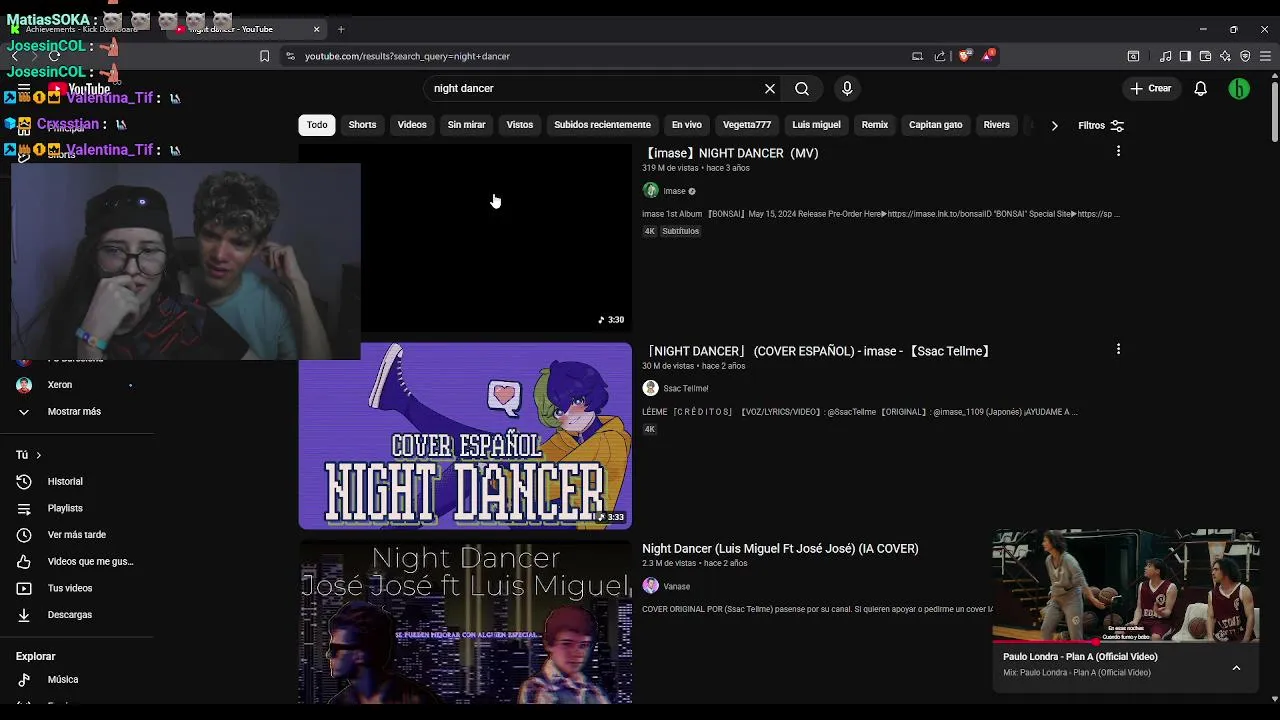Switch to the Achievements - Kick Dashboard tab
The image size is (1280, 720).
coord(81,29)
